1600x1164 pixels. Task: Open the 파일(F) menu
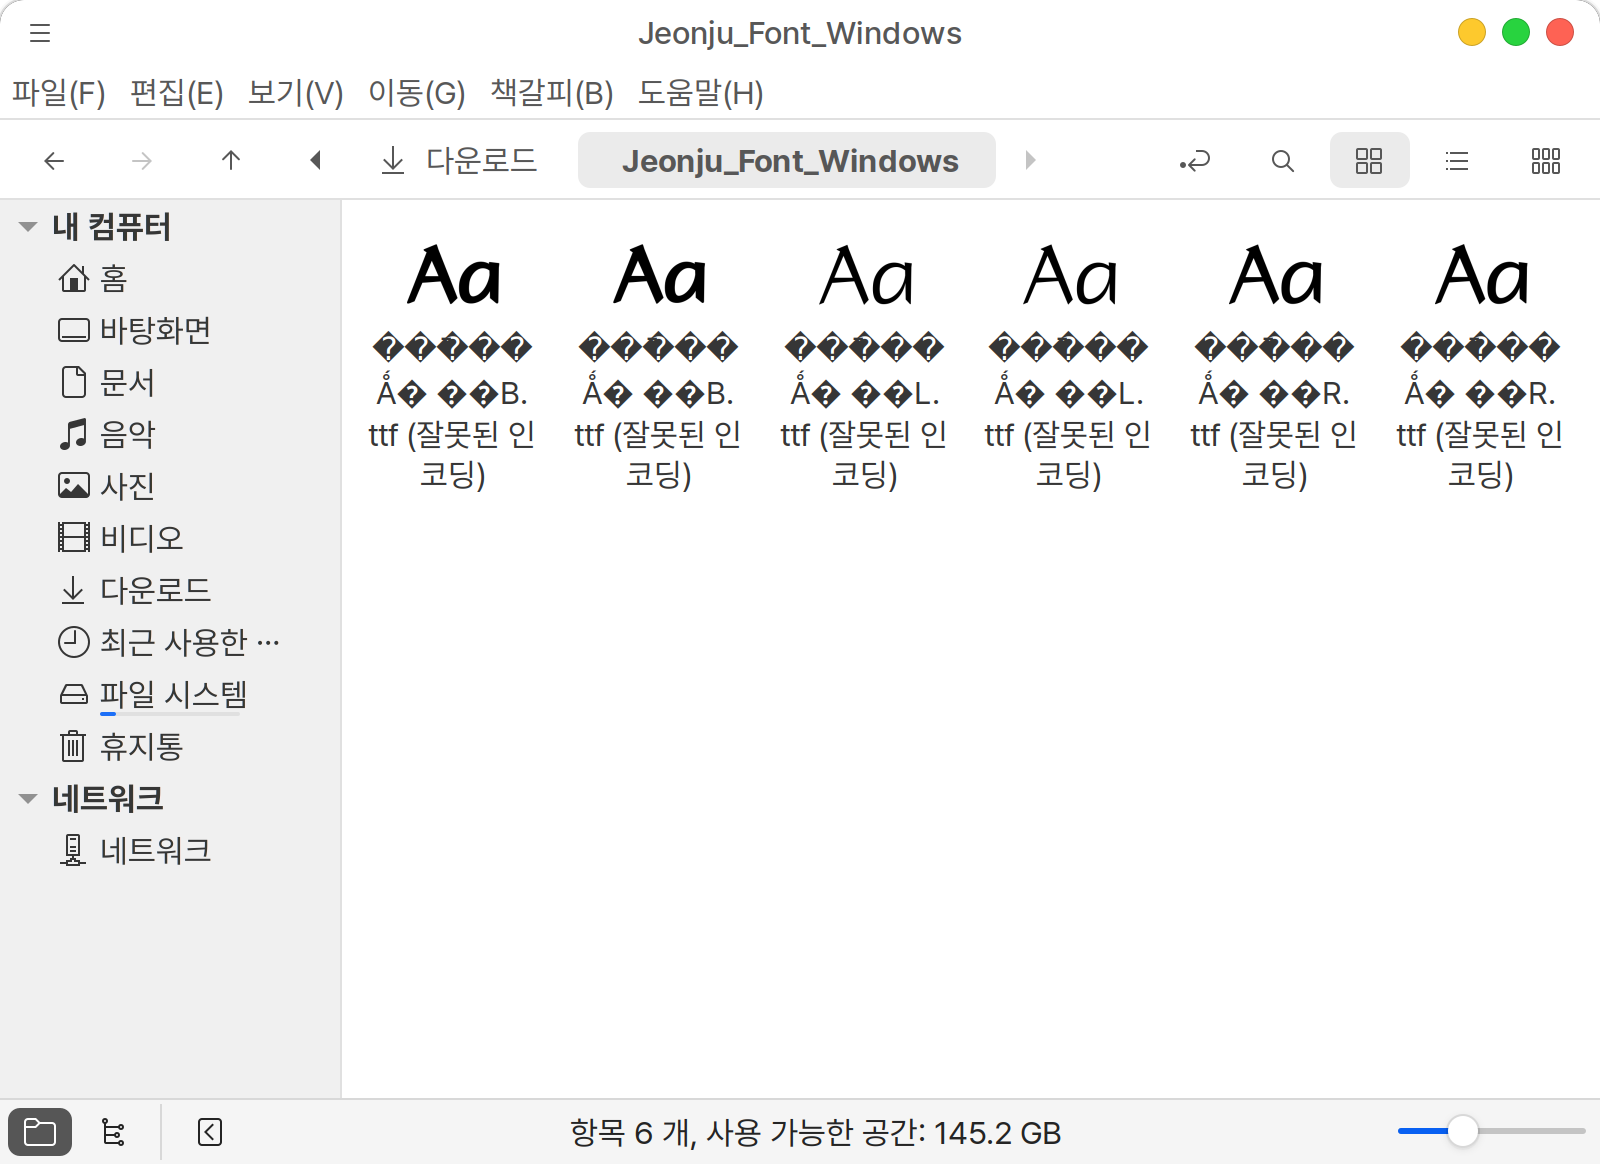coord(58,93)
